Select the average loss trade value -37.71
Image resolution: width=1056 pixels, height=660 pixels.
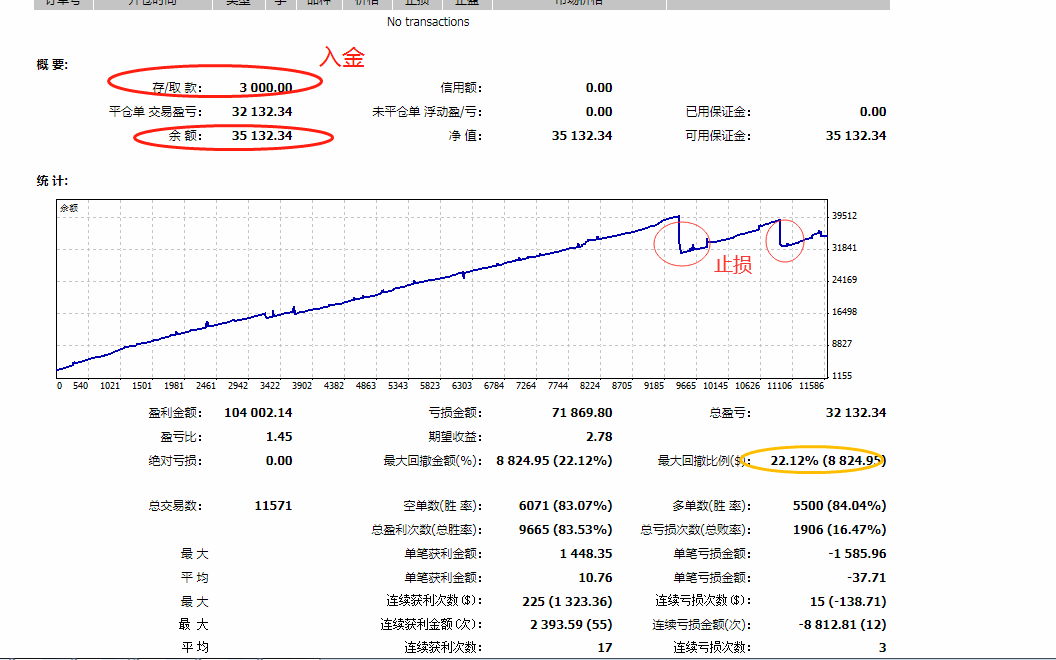[867, 578]
